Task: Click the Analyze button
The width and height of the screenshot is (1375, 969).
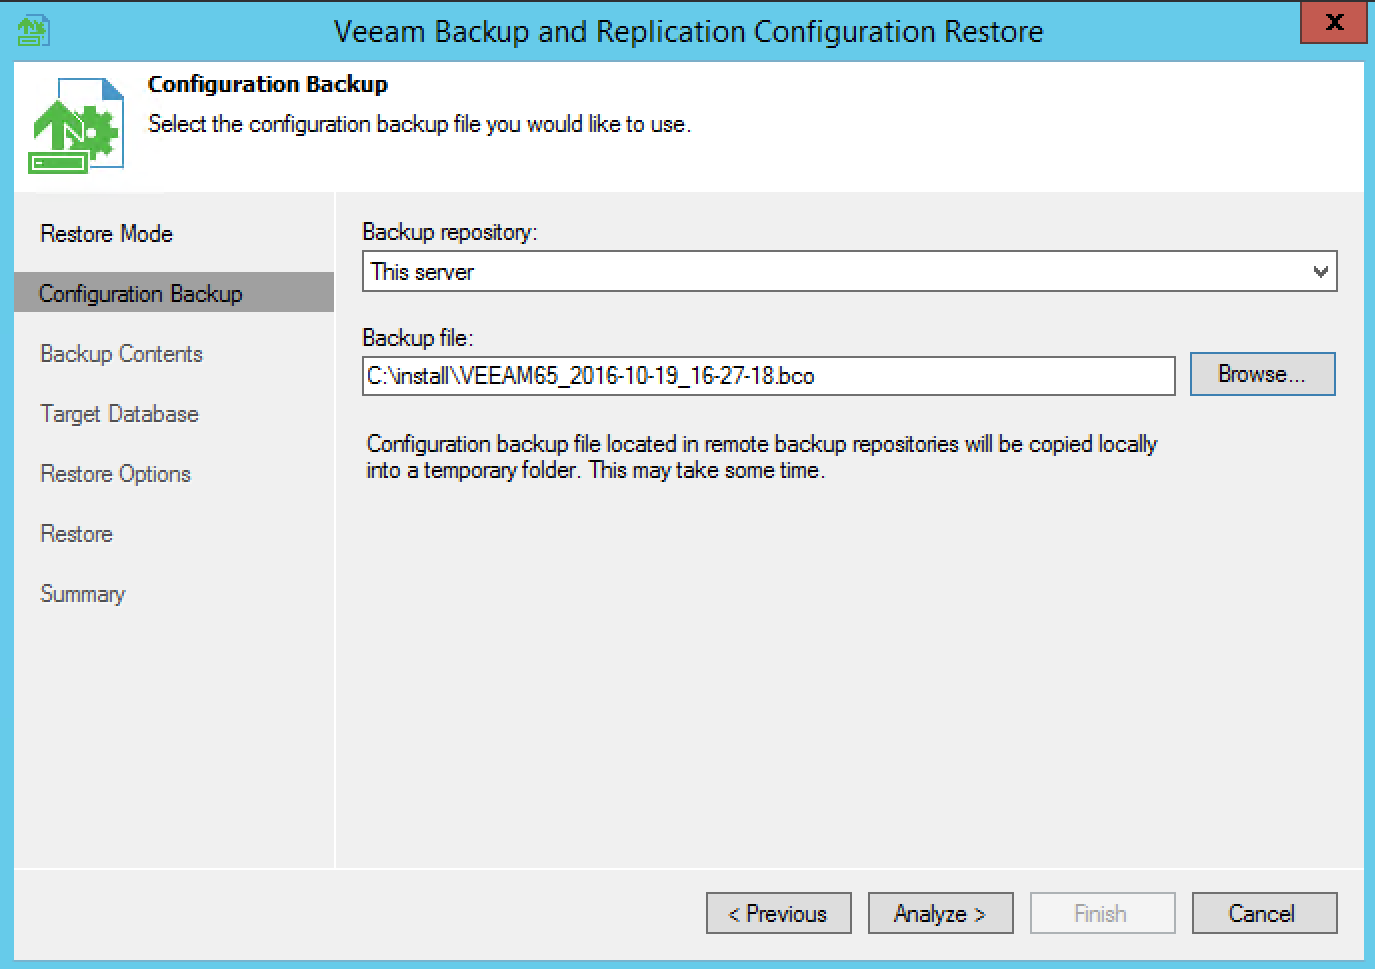Action: 940,913
